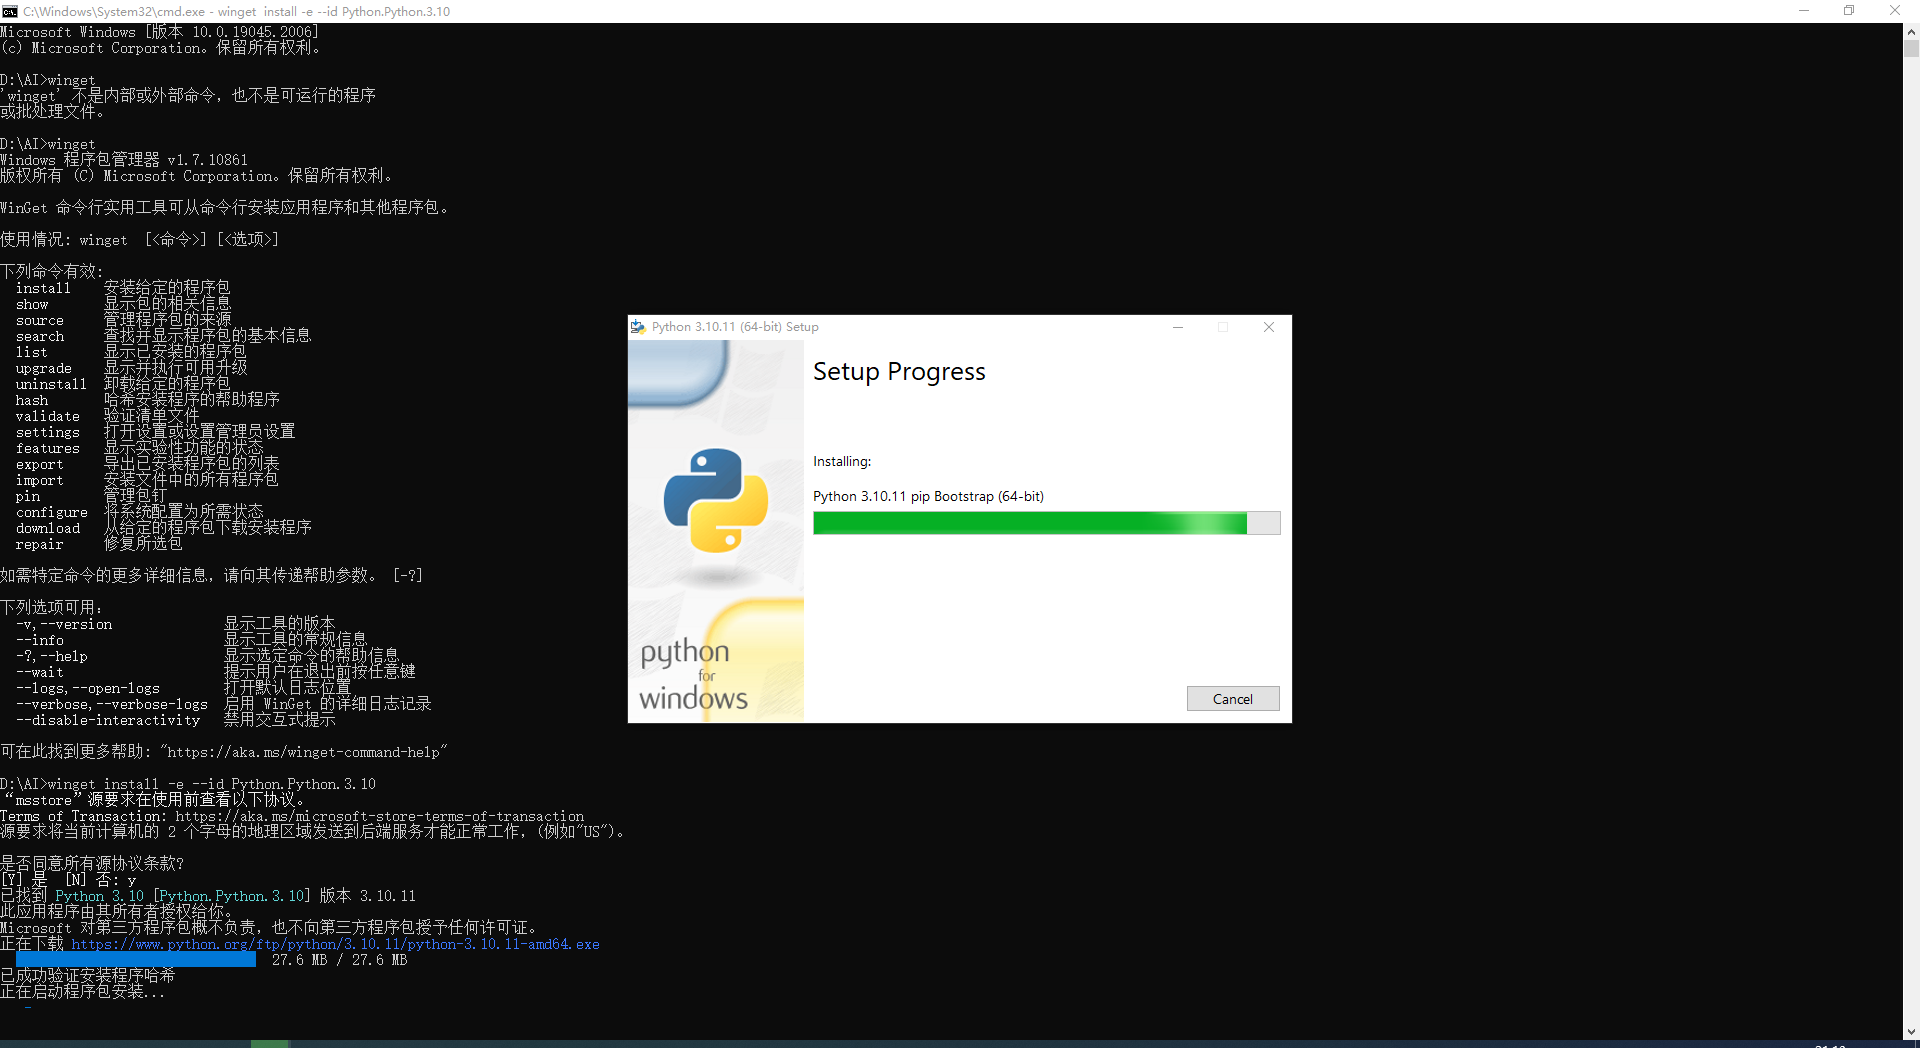Viewport: 1920px width, 1048px height.
Task: Click the microsoft-store-terms-of-transaction URL
Action: (379, 816)
